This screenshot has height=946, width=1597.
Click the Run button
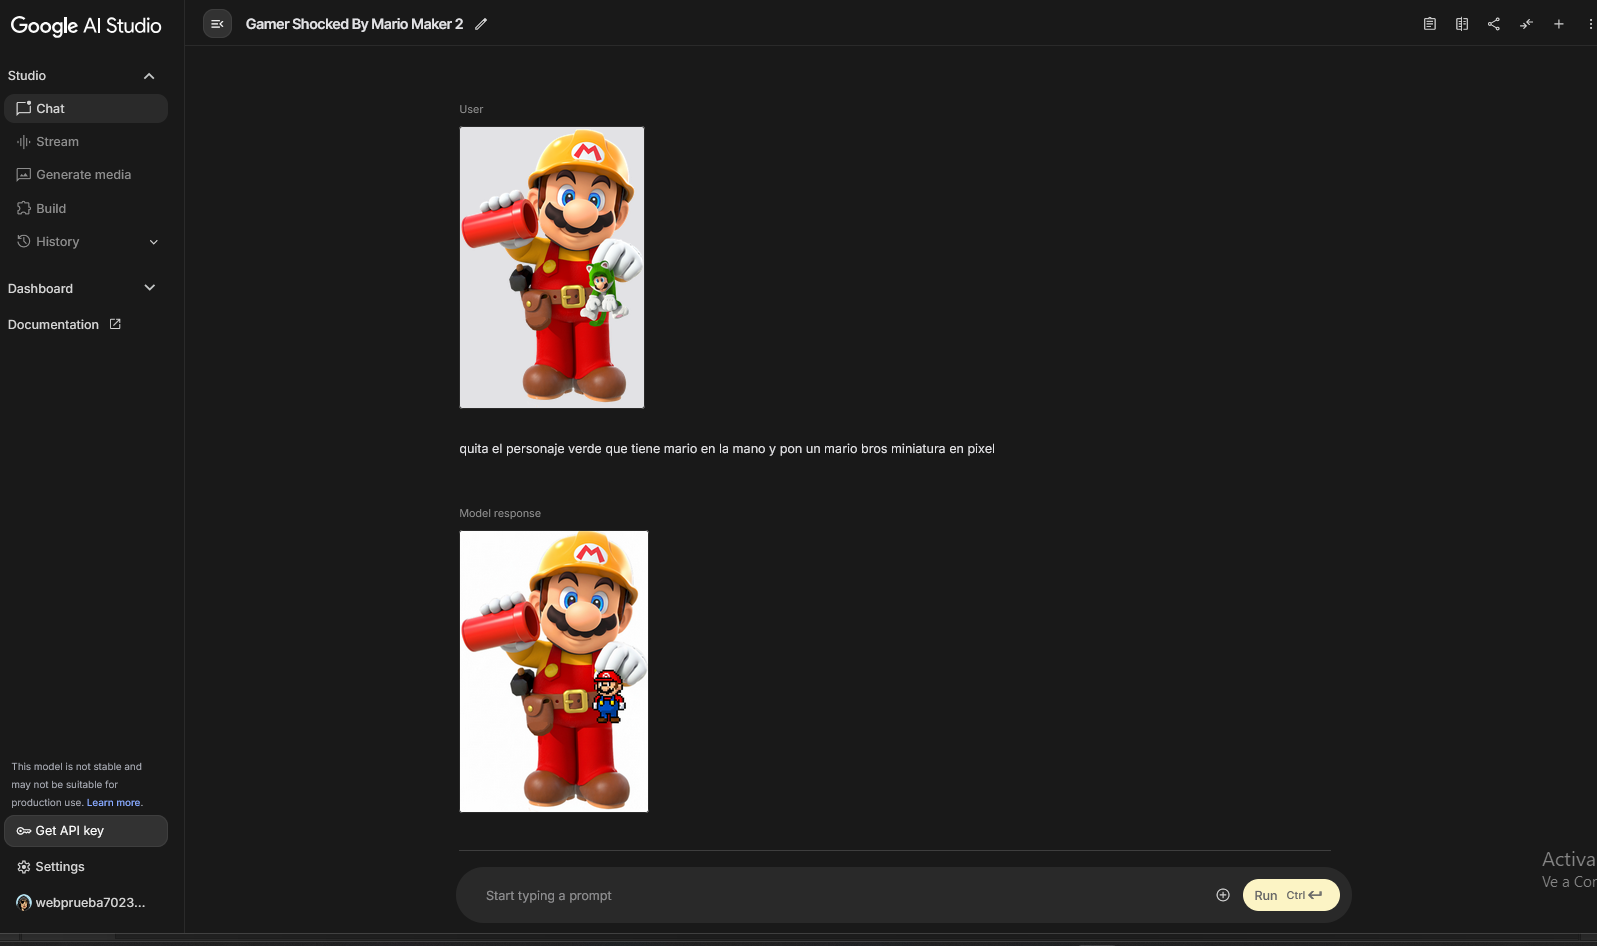tap(1291, 895)
